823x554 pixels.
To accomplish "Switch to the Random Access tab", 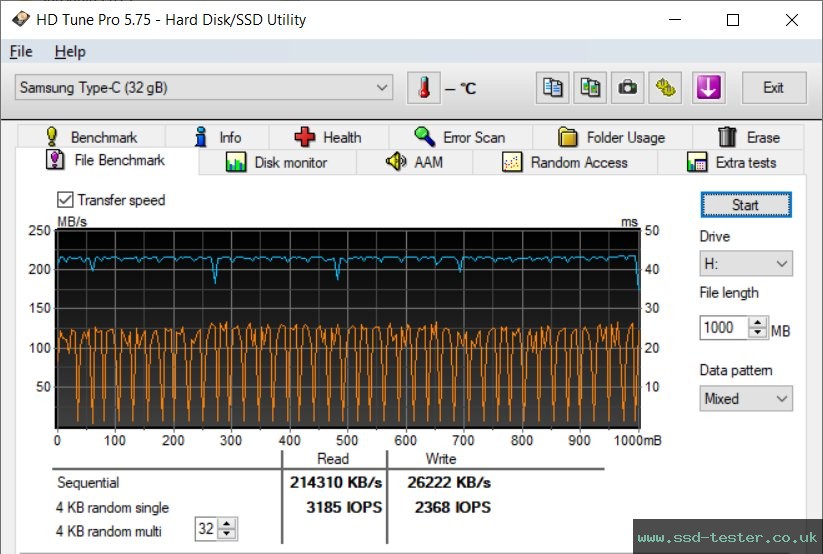I will [565, 162].
